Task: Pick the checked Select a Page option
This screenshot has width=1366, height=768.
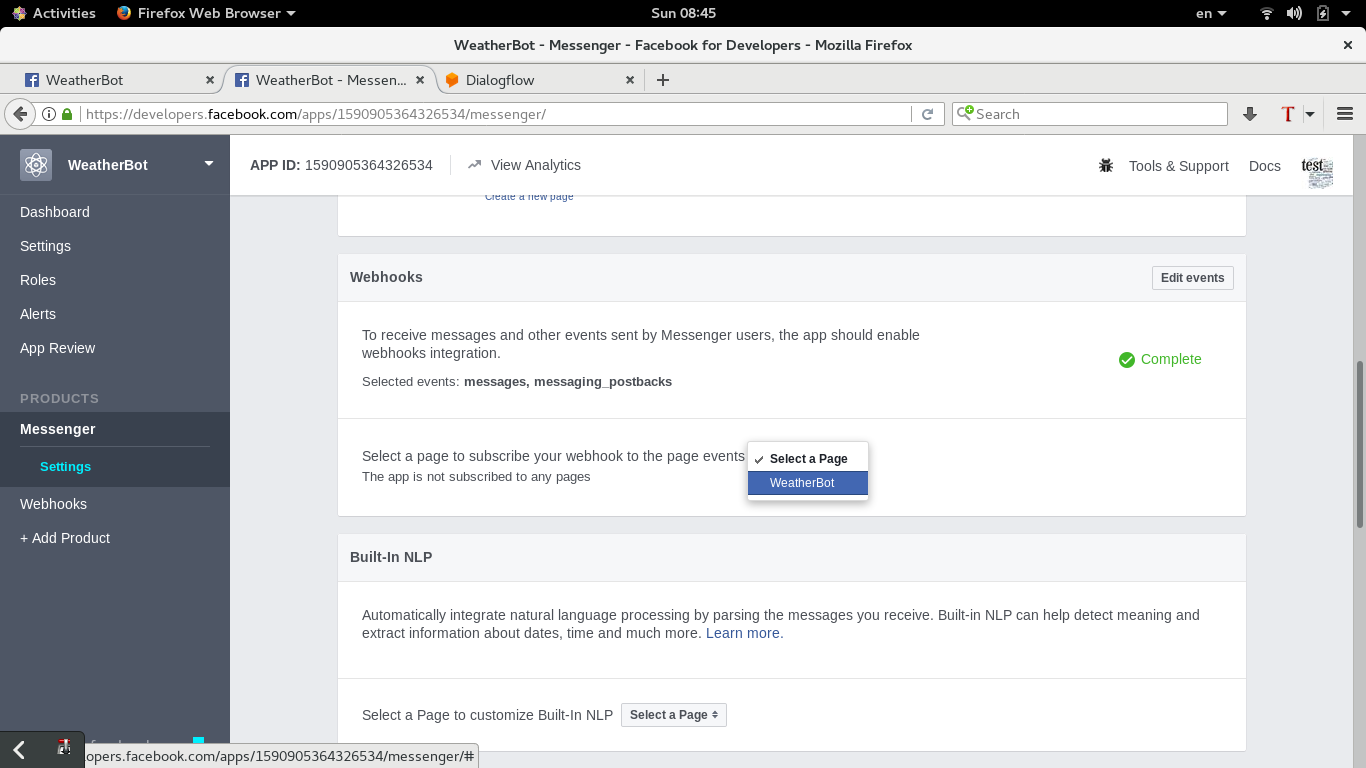Action: [x=808, y=459]
